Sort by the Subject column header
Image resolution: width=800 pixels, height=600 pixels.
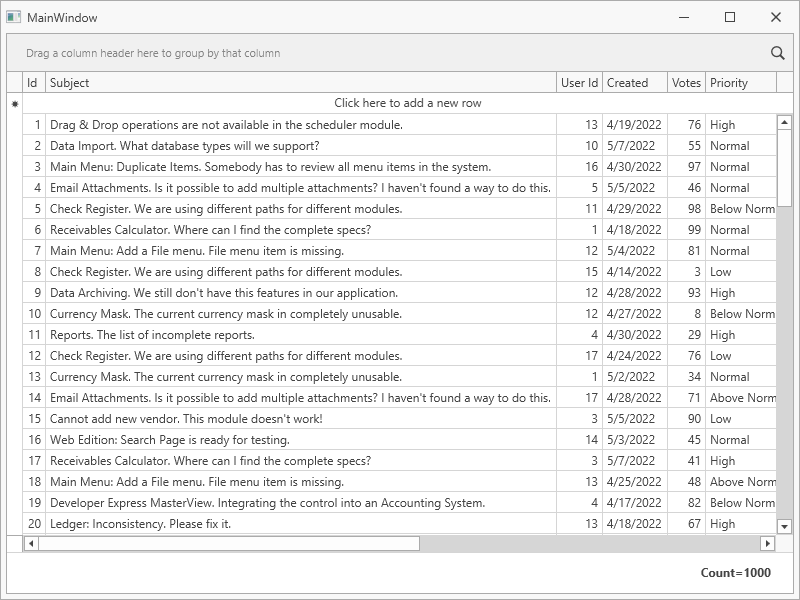click(x=301, y=83)
